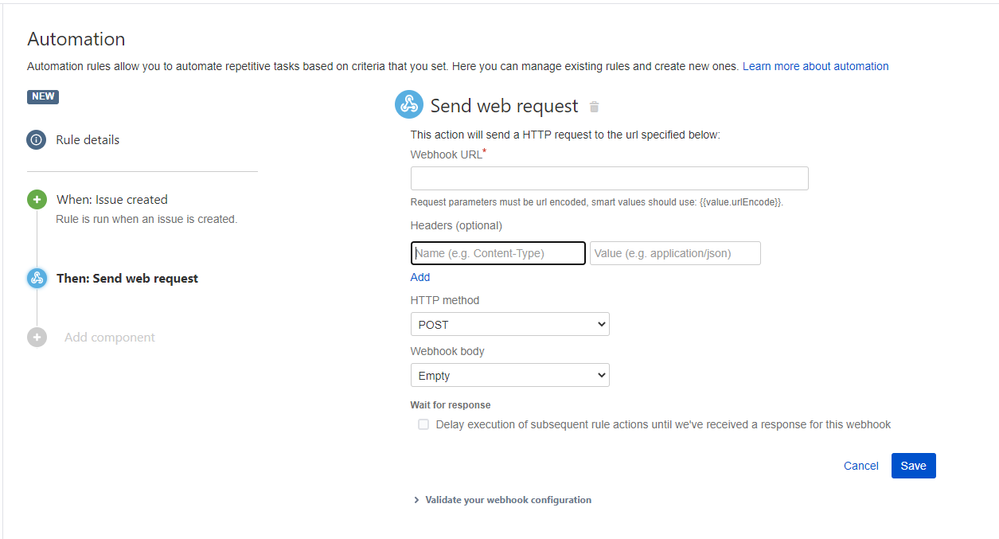Click the header Name input field

click(x=498, y=254)
